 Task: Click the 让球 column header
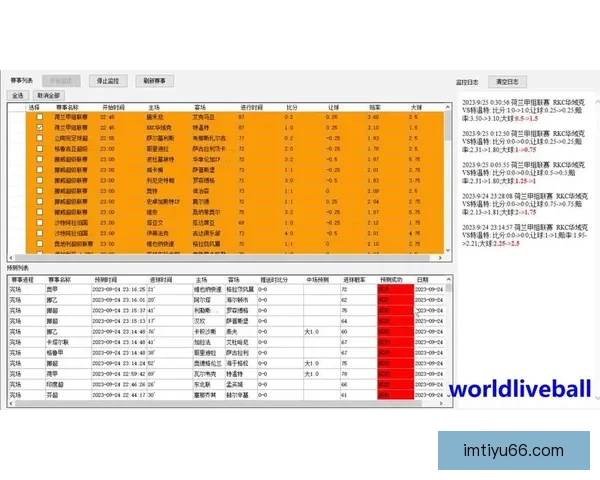(334, 108)
